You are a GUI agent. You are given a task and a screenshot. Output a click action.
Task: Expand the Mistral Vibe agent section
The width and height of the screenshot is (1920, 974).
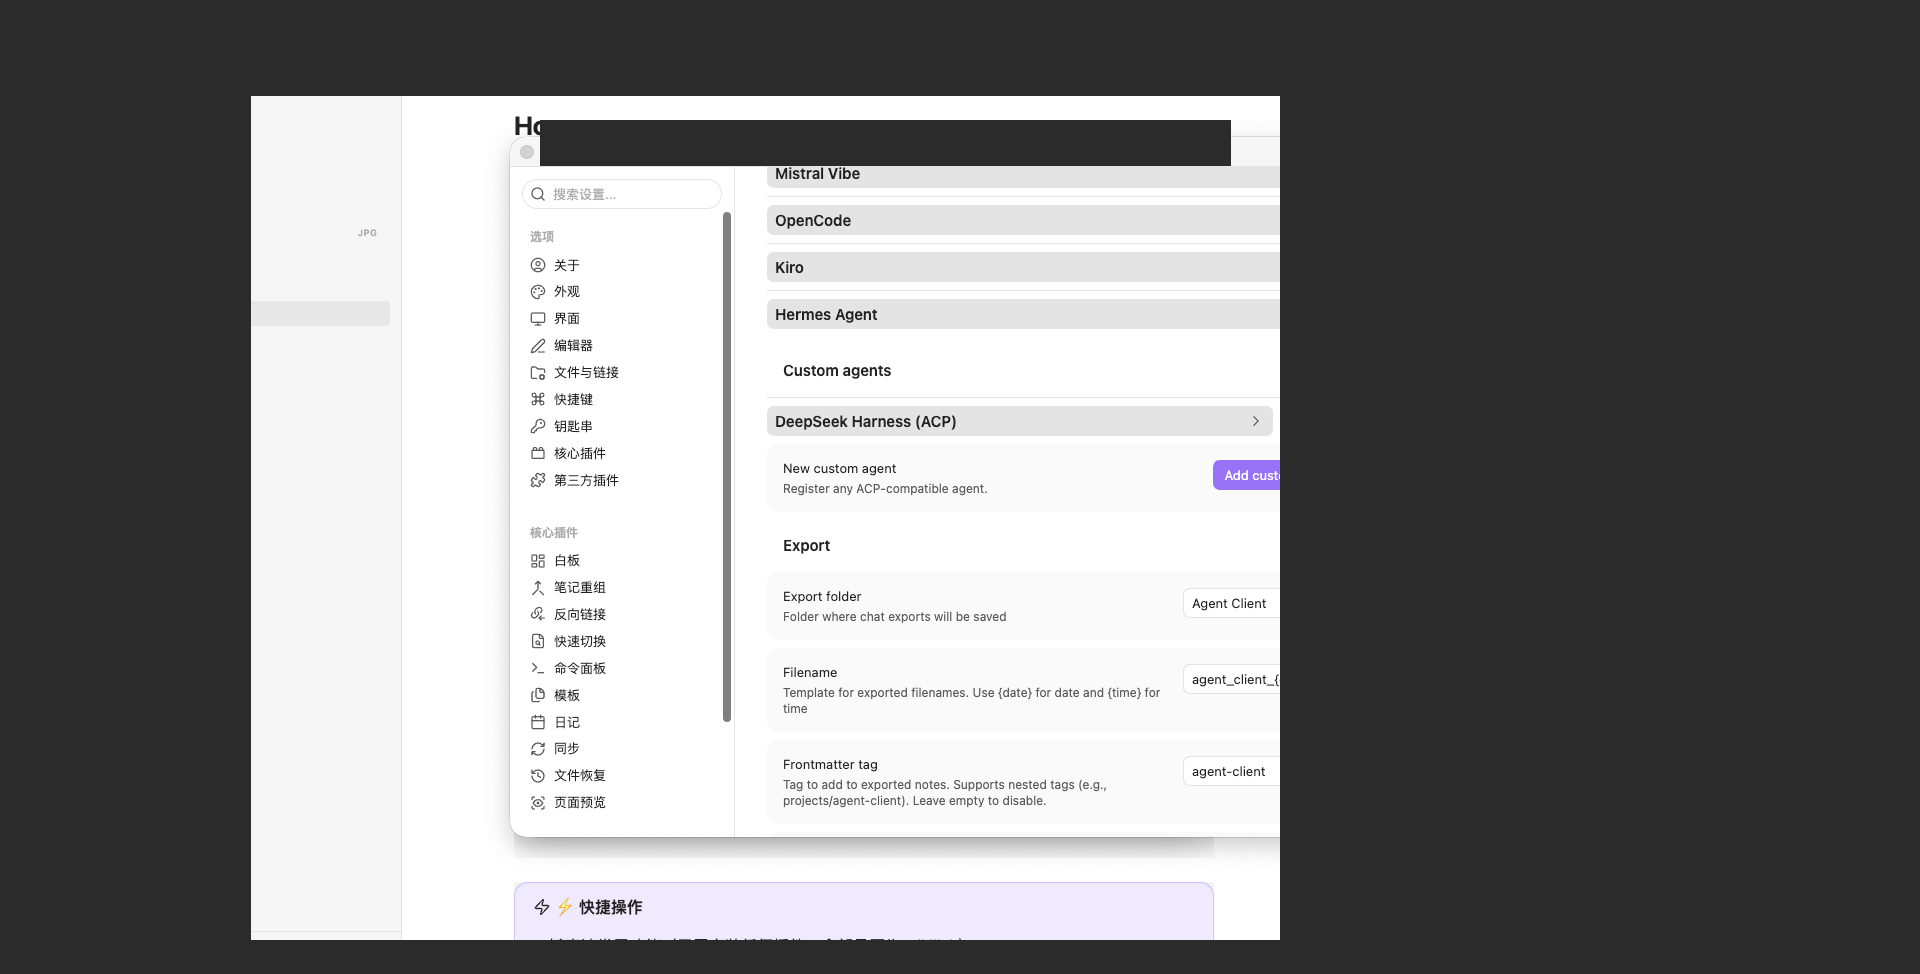1023,175
